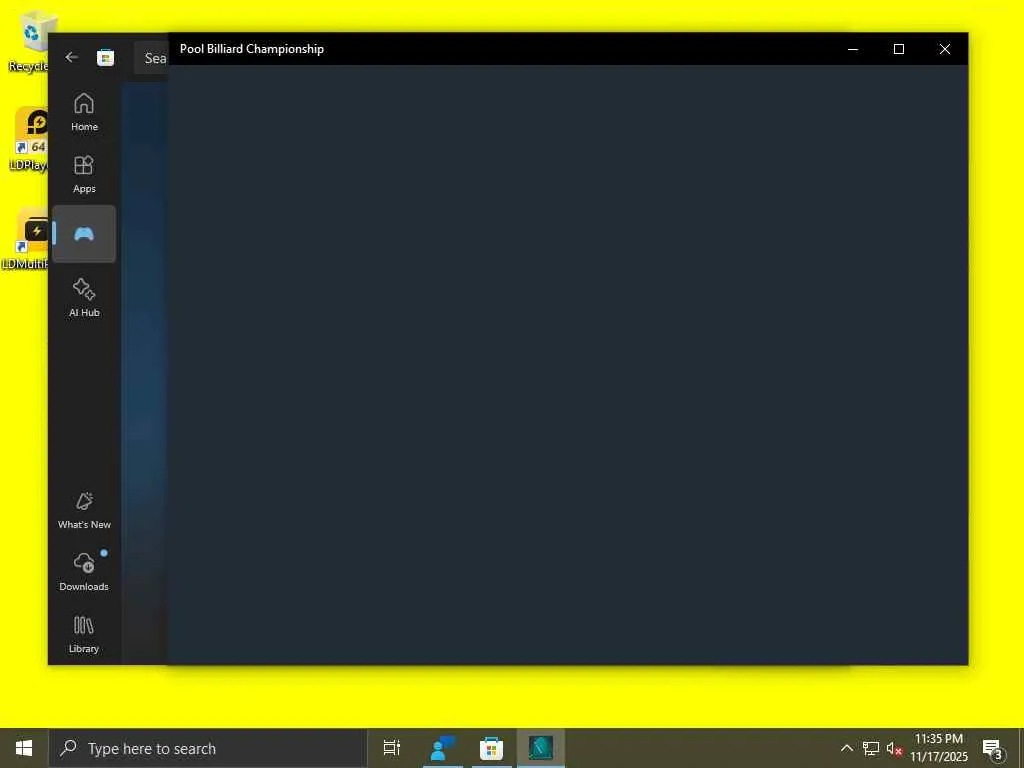Open network status tray icon

(871, 748)
